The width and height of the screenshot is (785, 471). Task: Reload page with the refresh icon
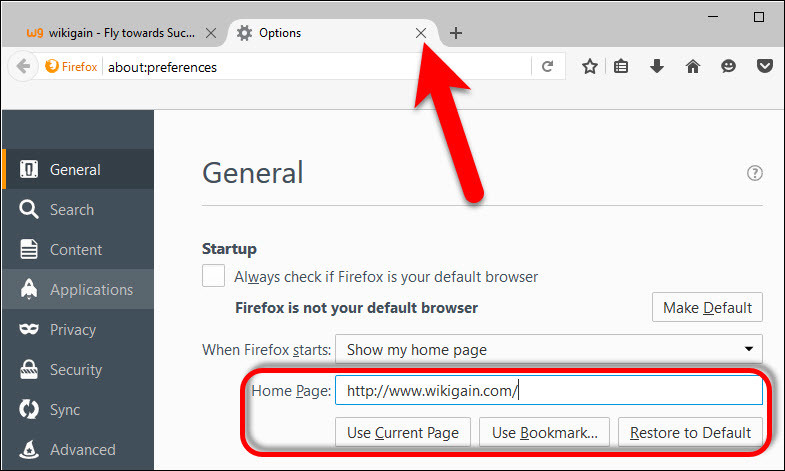547,67
